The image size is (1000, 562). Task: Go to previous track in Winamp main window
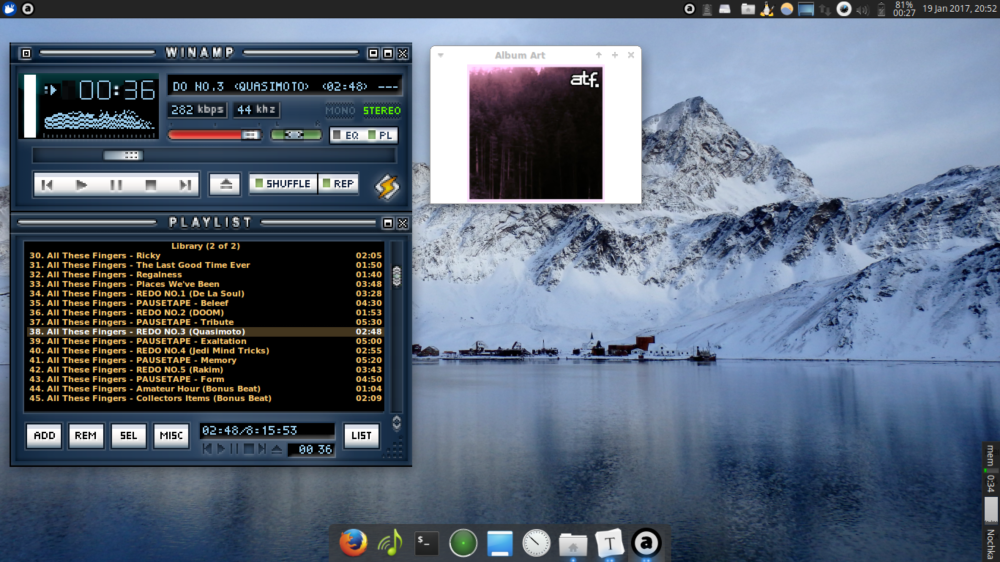47,185
